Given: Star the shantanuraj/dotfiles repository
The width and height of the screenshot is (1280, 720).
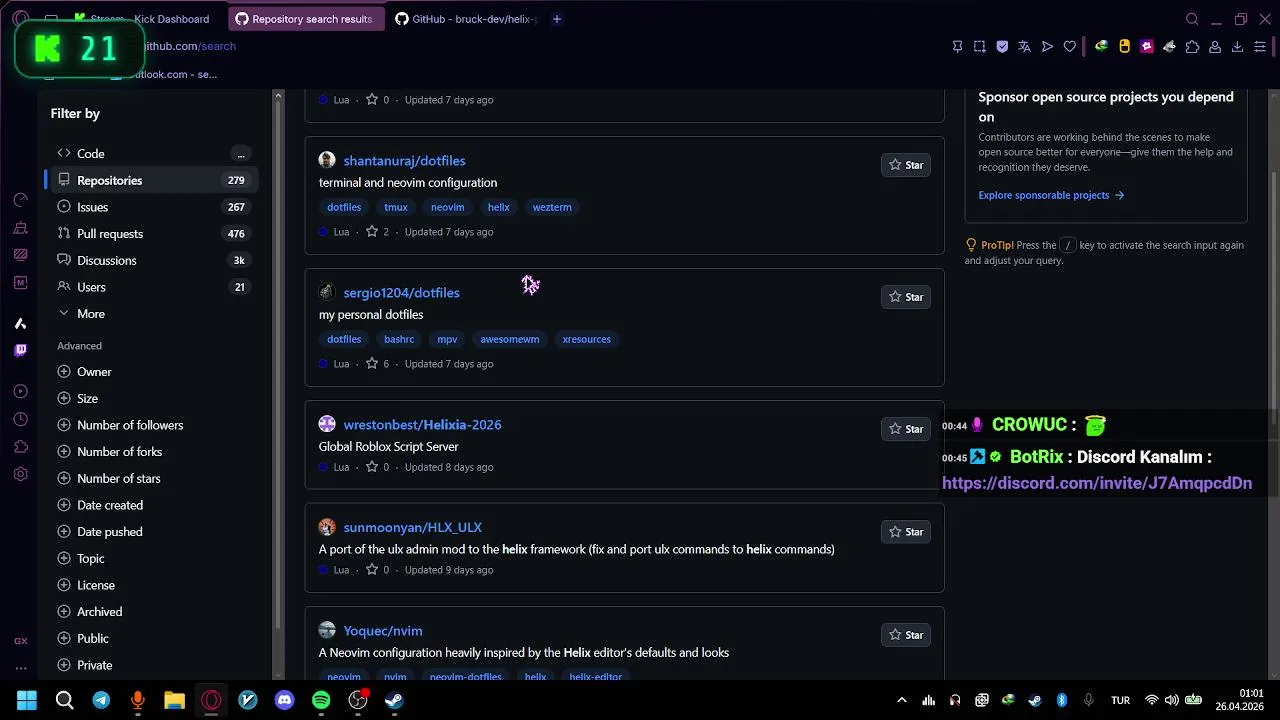Looking at the screenshot, I should pos(906,165).
